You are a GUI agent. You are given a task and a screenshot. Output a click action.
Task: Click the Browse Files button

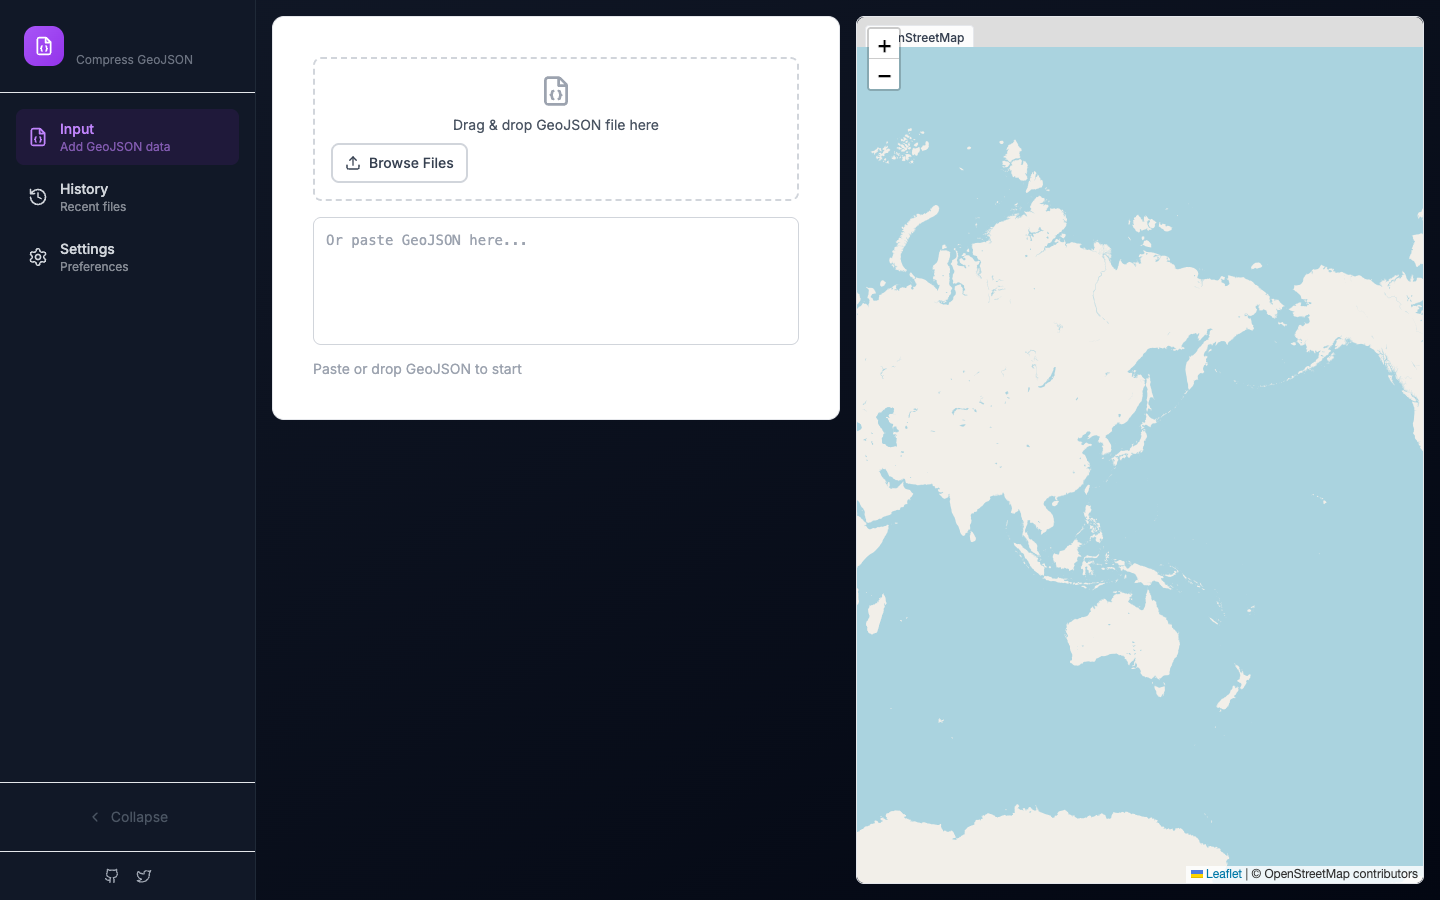point(399,163)
